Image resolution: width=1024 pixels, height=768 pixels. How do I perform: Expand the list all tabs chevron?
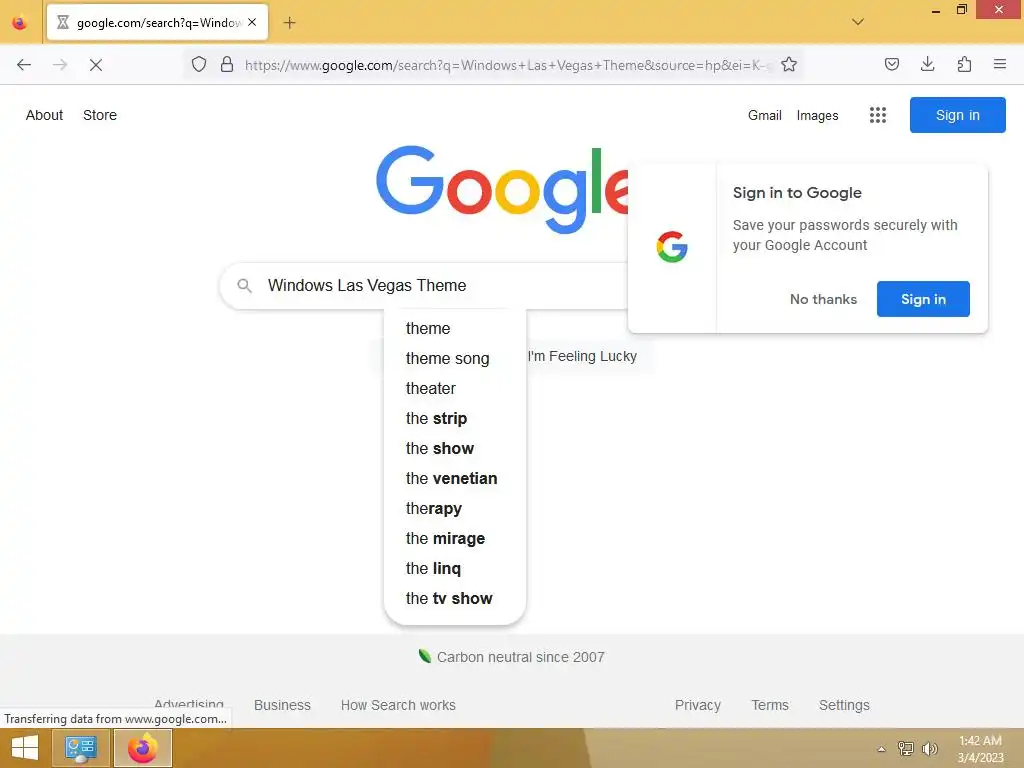point(858,22)
